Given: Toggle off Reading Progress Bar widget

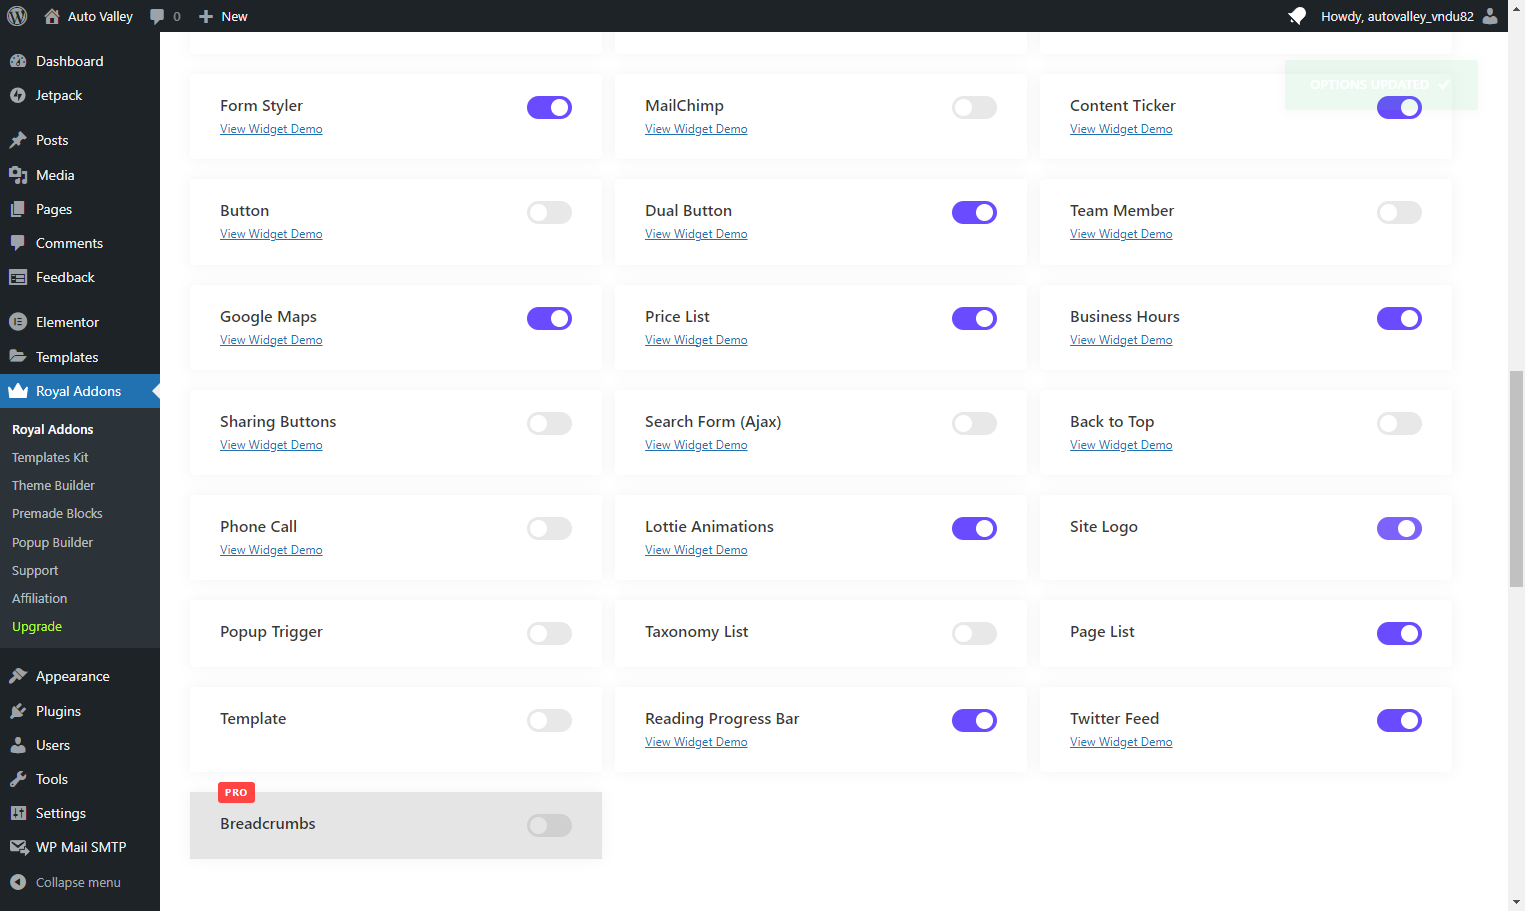Looking at the screenshot, I should pos(974,720).
